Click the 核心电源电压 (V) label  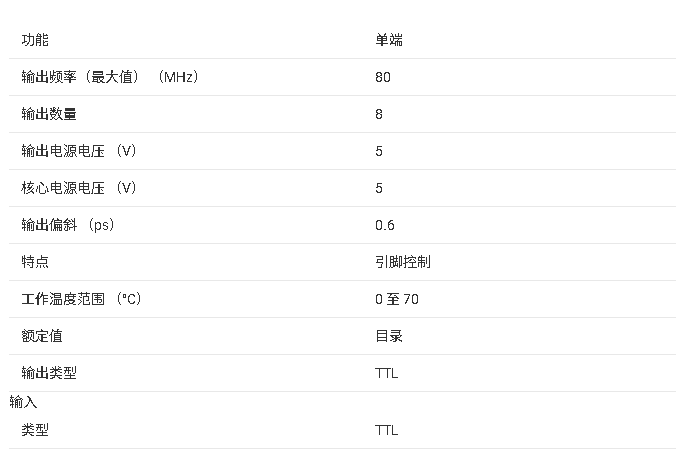(79, 188)
